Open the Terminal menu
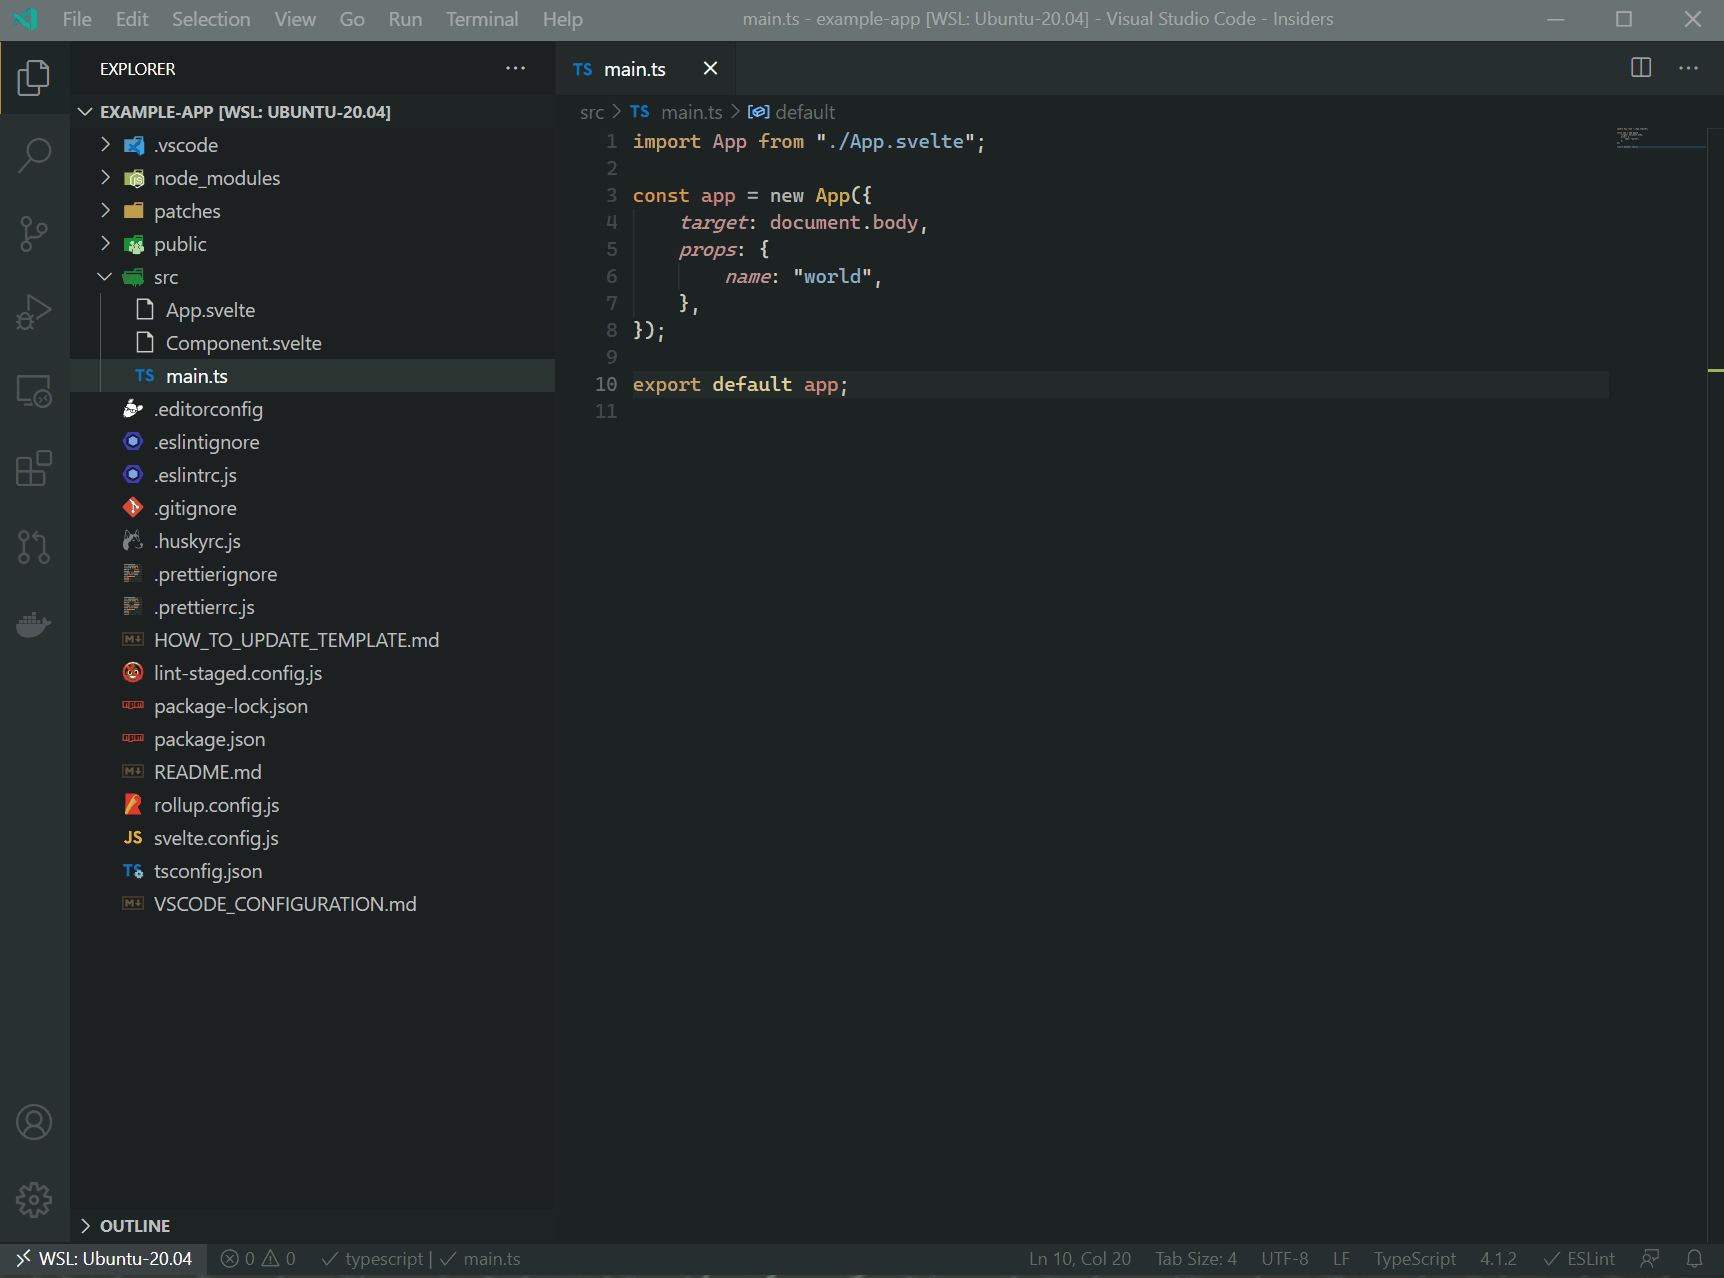This screenshot has height=1278, width=1724. pos(481,19)
